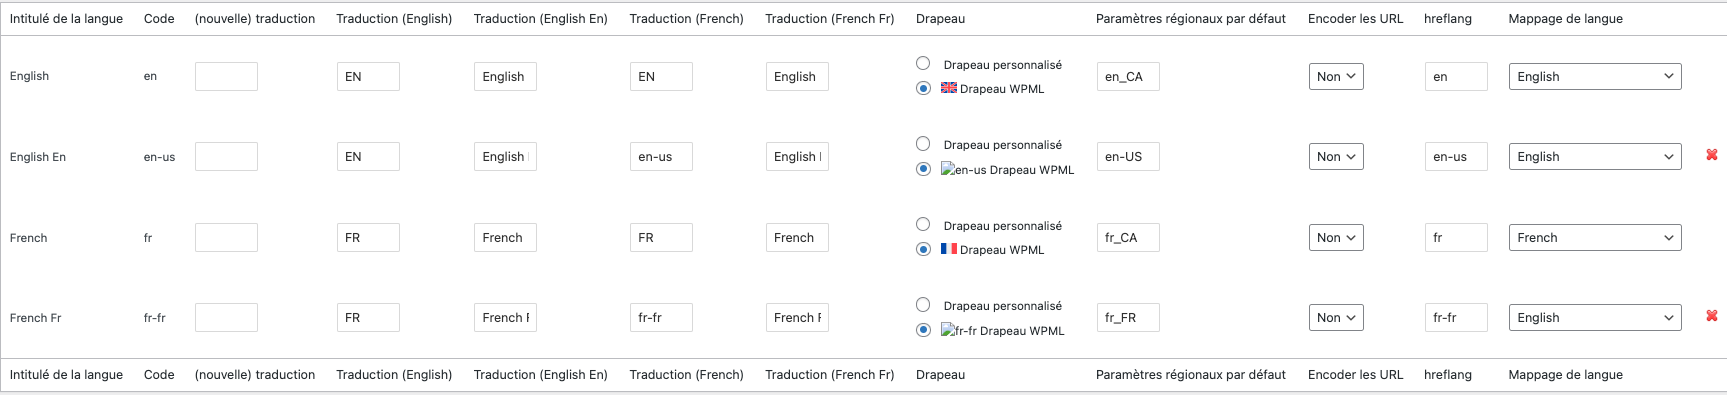Open Encoder les URL dropdown for French
Image resolution: width=1727 pixels, height=395 pixels.
pyautogui.click(x=1336, y=237)
